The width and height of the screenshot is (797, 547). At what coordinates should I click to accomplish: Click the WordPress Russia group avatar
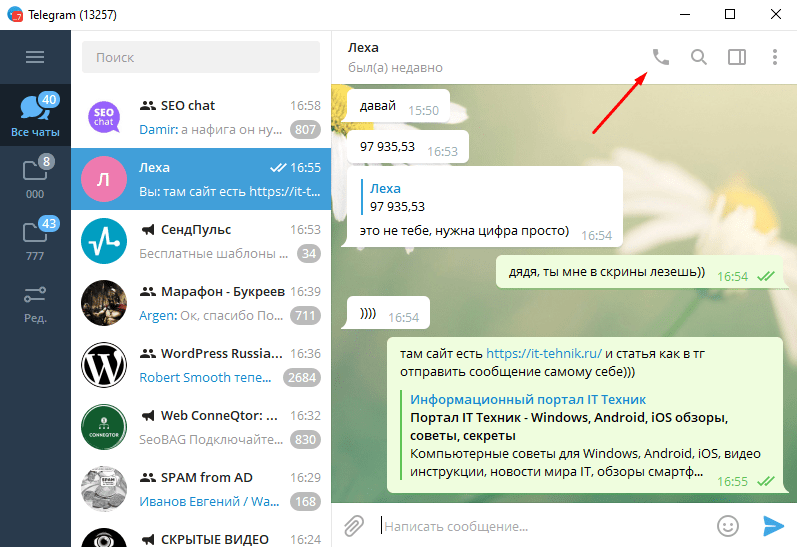(x=104, y=364)
